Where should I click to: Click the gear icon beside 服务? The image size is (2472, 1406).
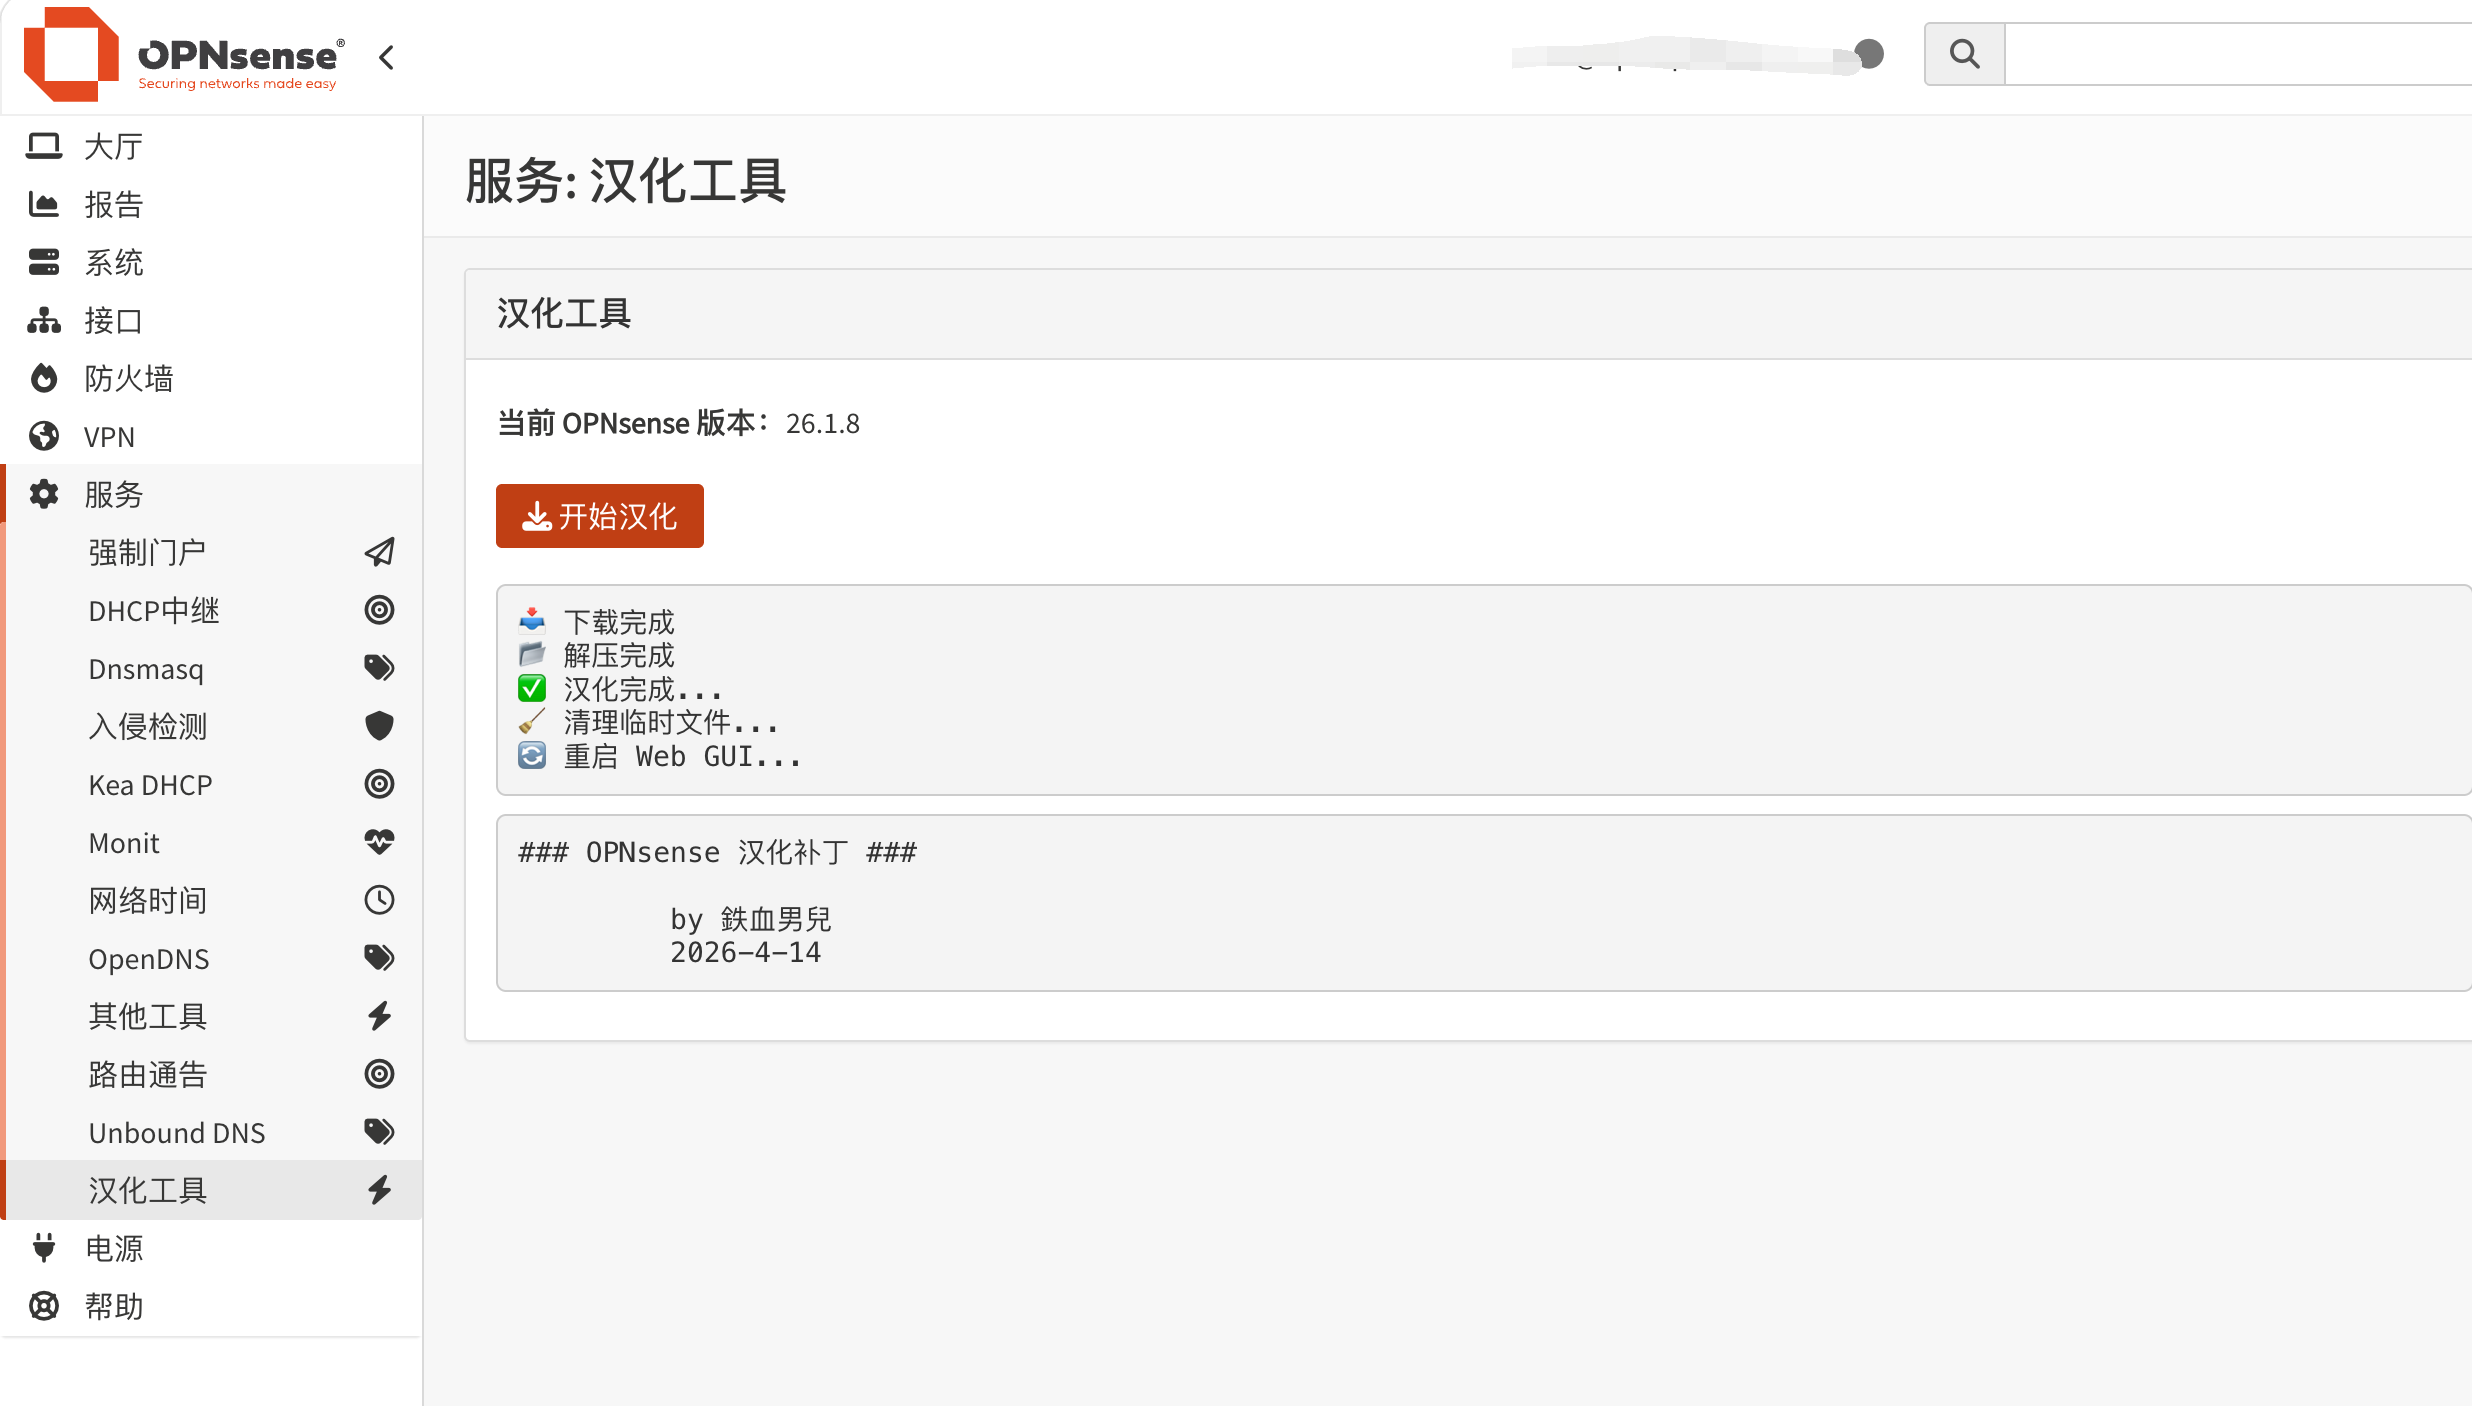44,494
